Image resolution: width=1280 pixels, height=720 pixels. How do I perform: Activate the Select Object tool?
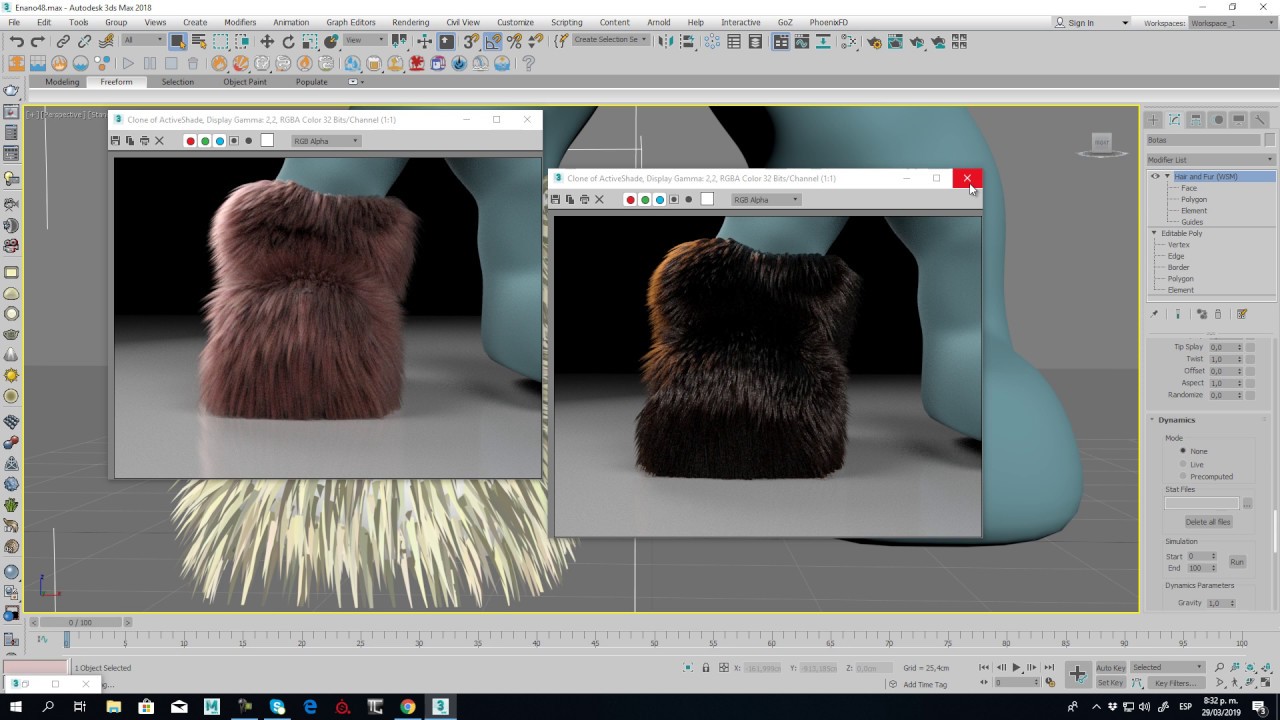coord(177,41)
